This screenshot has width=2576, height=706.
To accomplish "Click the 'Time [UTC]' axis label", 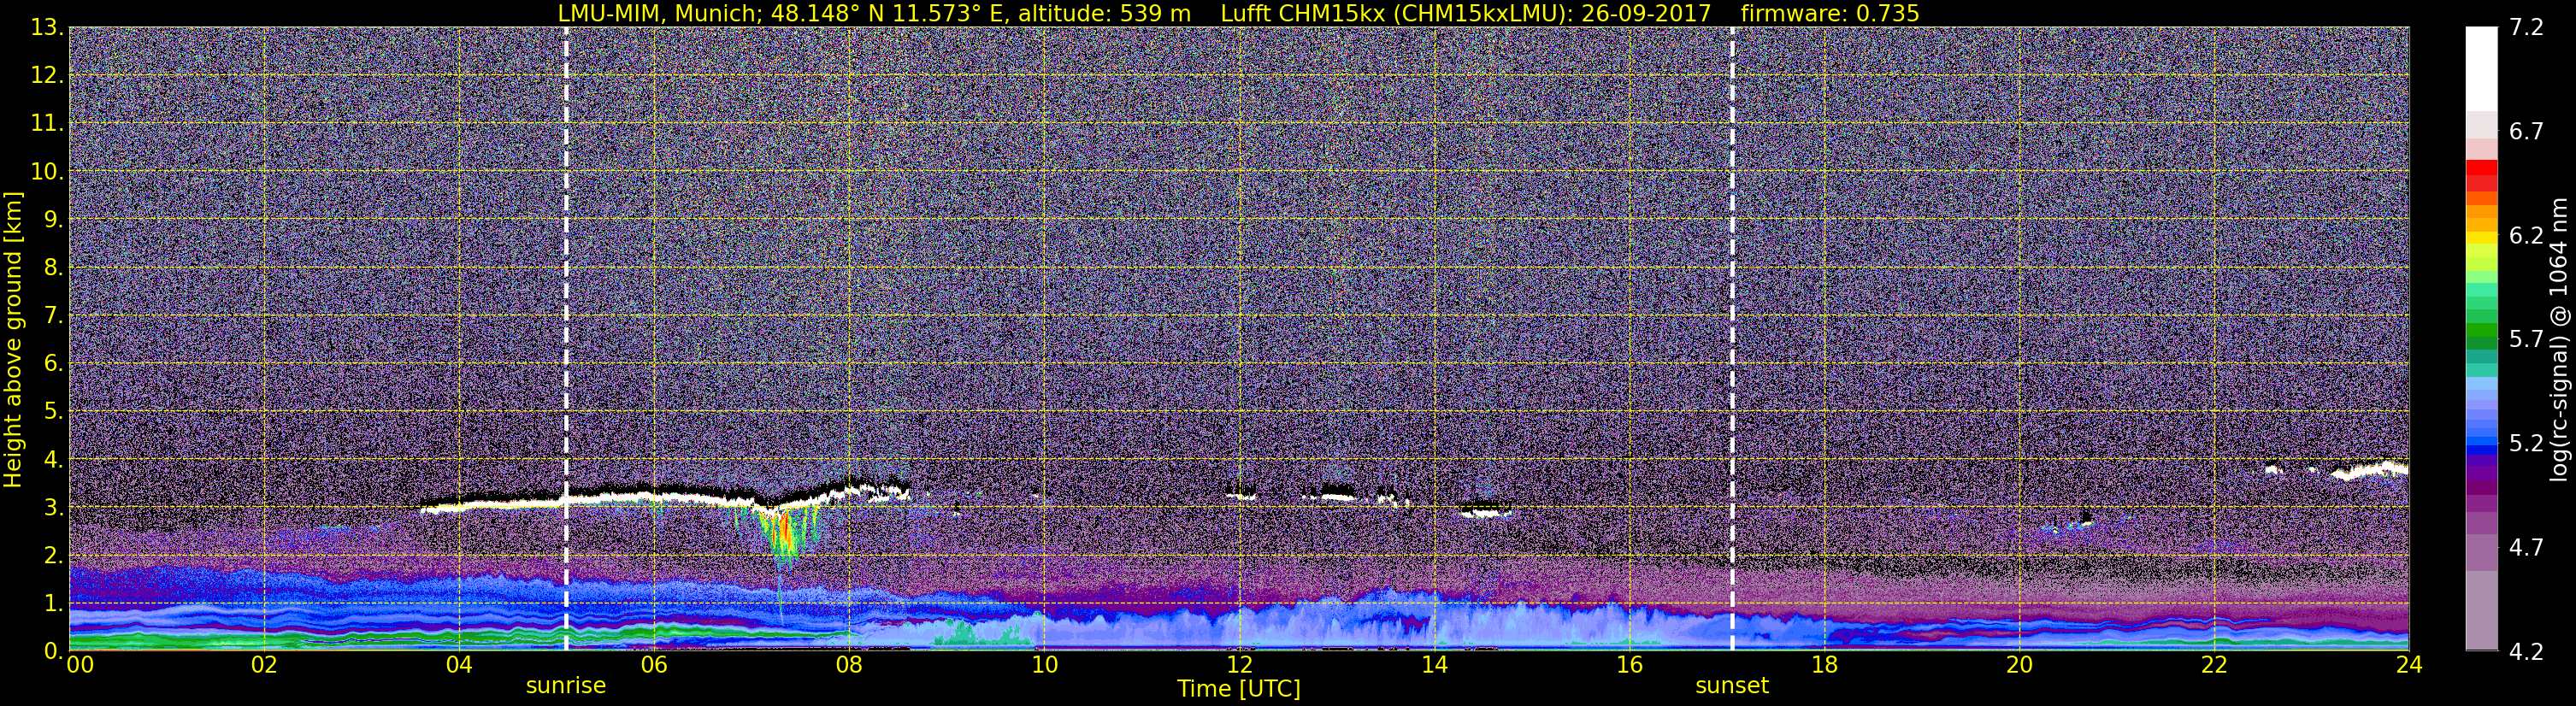I will tap(1239, 688).
